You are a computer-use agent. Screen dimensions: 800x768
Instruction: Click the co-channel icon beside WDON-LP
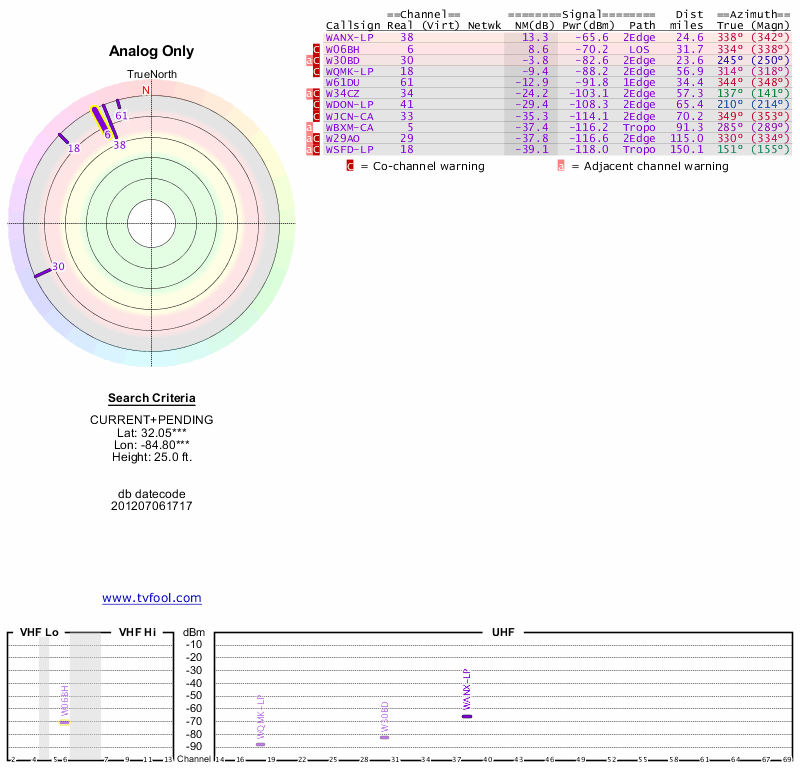point(316,105)
